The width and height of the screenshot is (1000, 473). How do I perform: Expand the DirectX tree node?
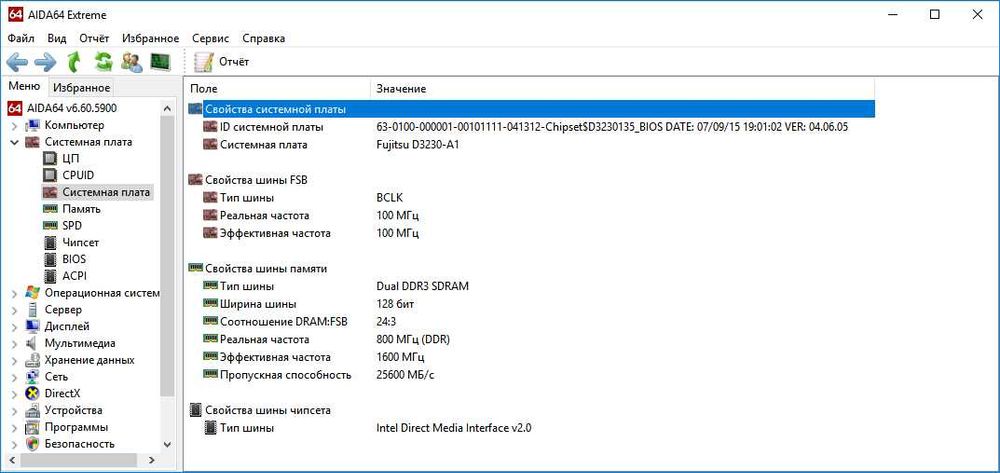(14, 394)
